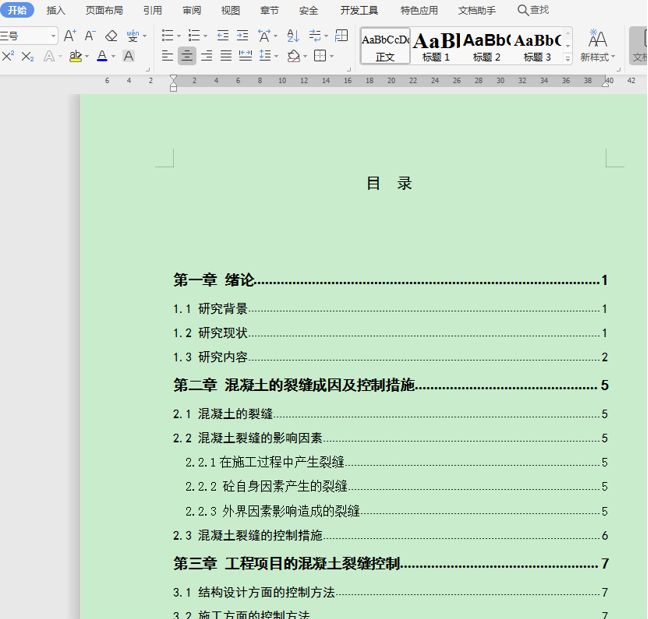Click the character shading icon

pyautogui.click(x=129, y=56)
